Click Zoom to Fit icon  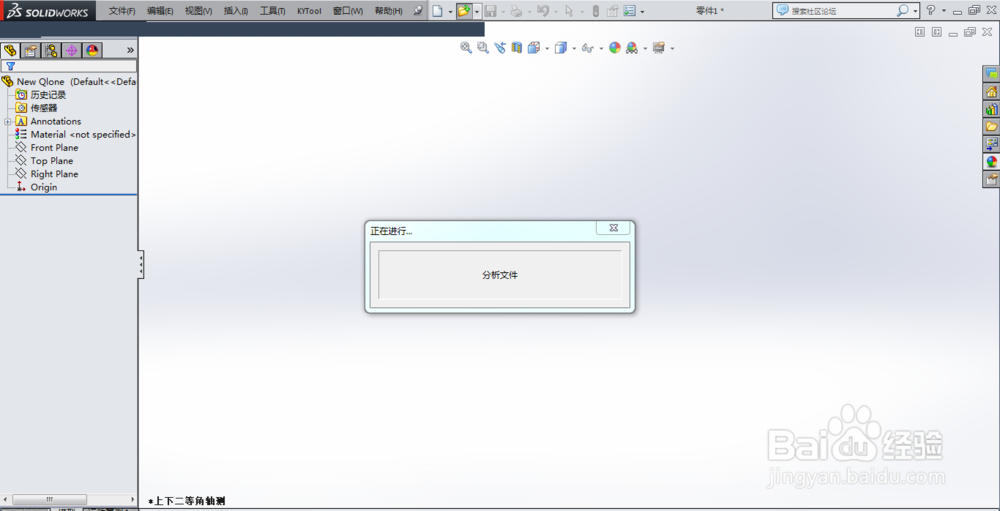click(x=466, y=48)
